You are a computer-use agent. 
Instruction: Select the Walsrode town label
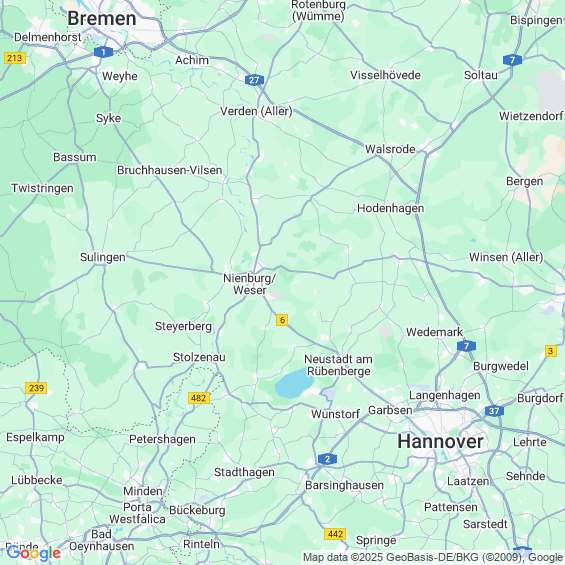tap(390, 149)
